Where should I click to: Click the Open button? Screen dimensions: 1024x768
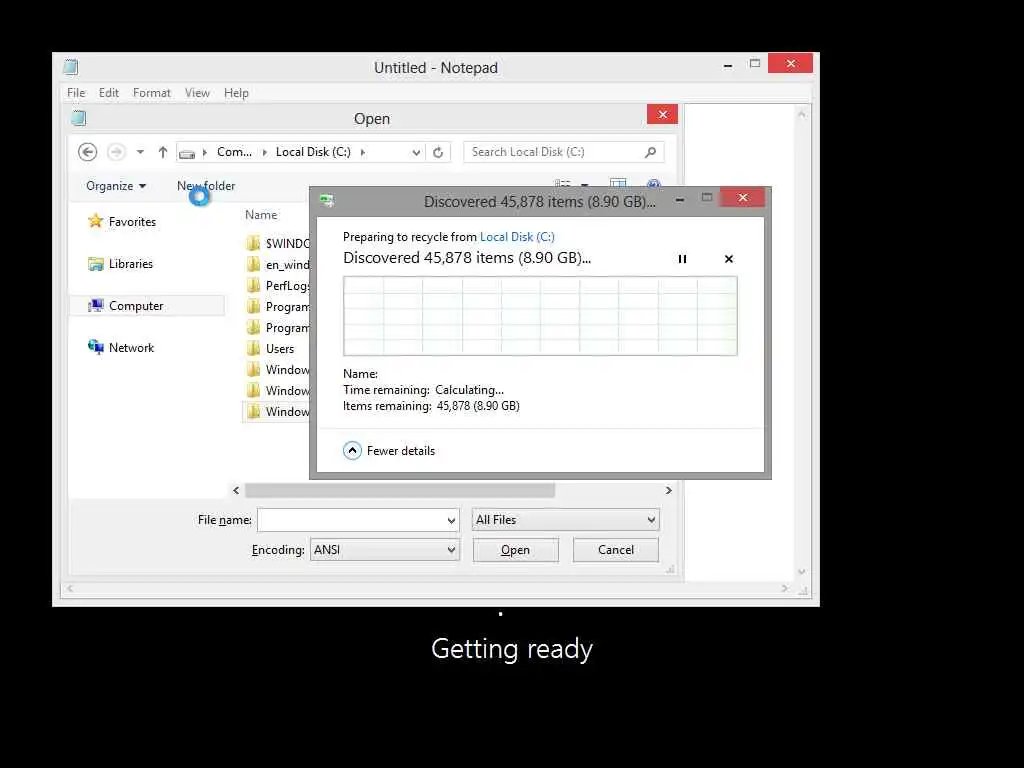515,550
